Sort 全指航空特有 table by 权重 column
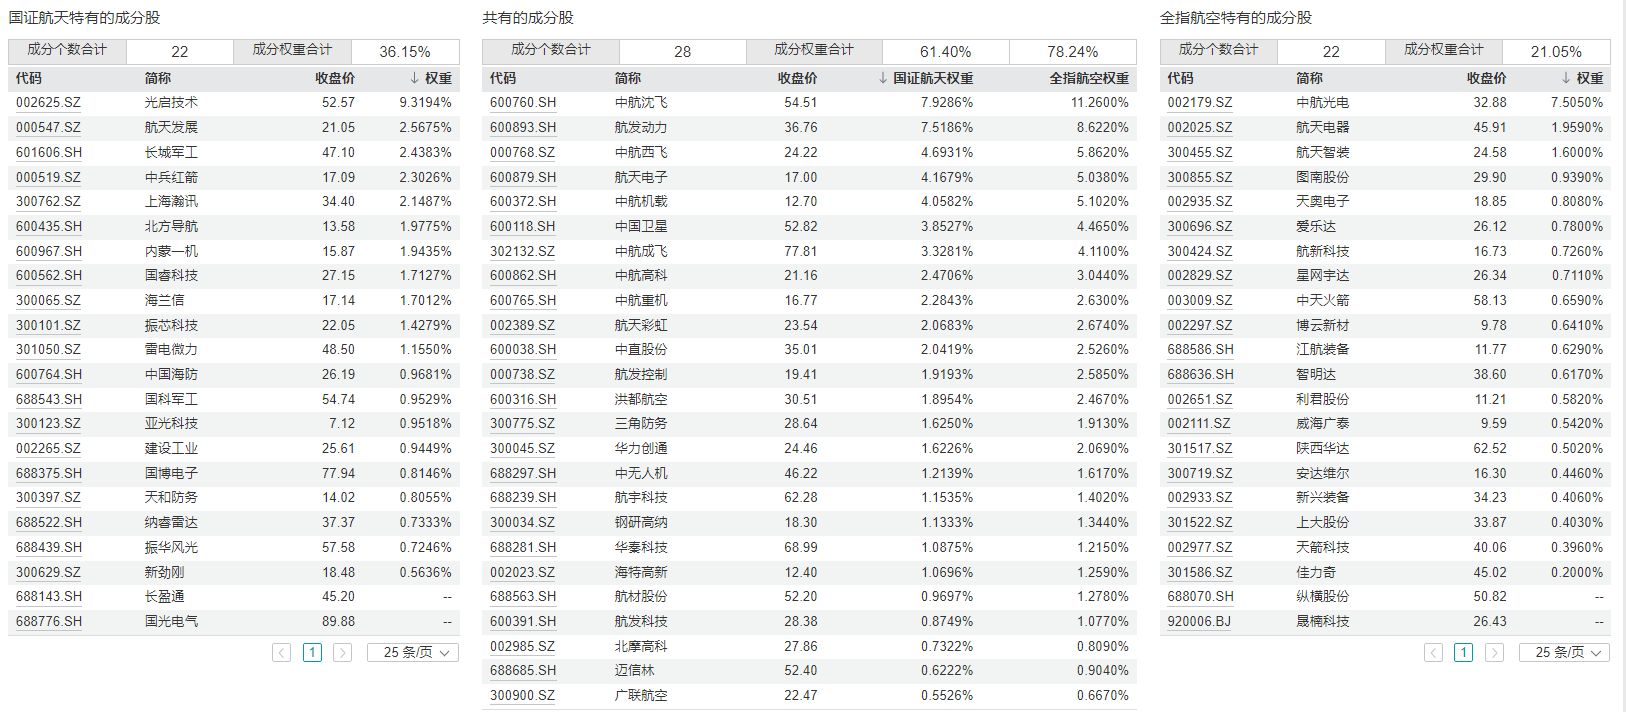This screenshot has width=1626, height=712. tap(1582, 78)
